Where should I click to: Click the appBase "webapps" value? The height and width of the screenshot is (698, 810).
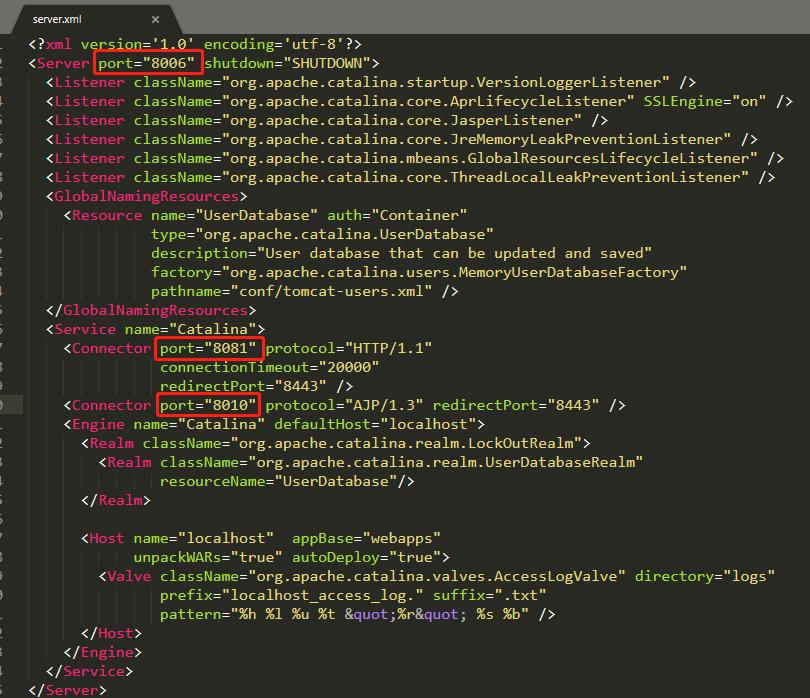(x=400, y=538)
